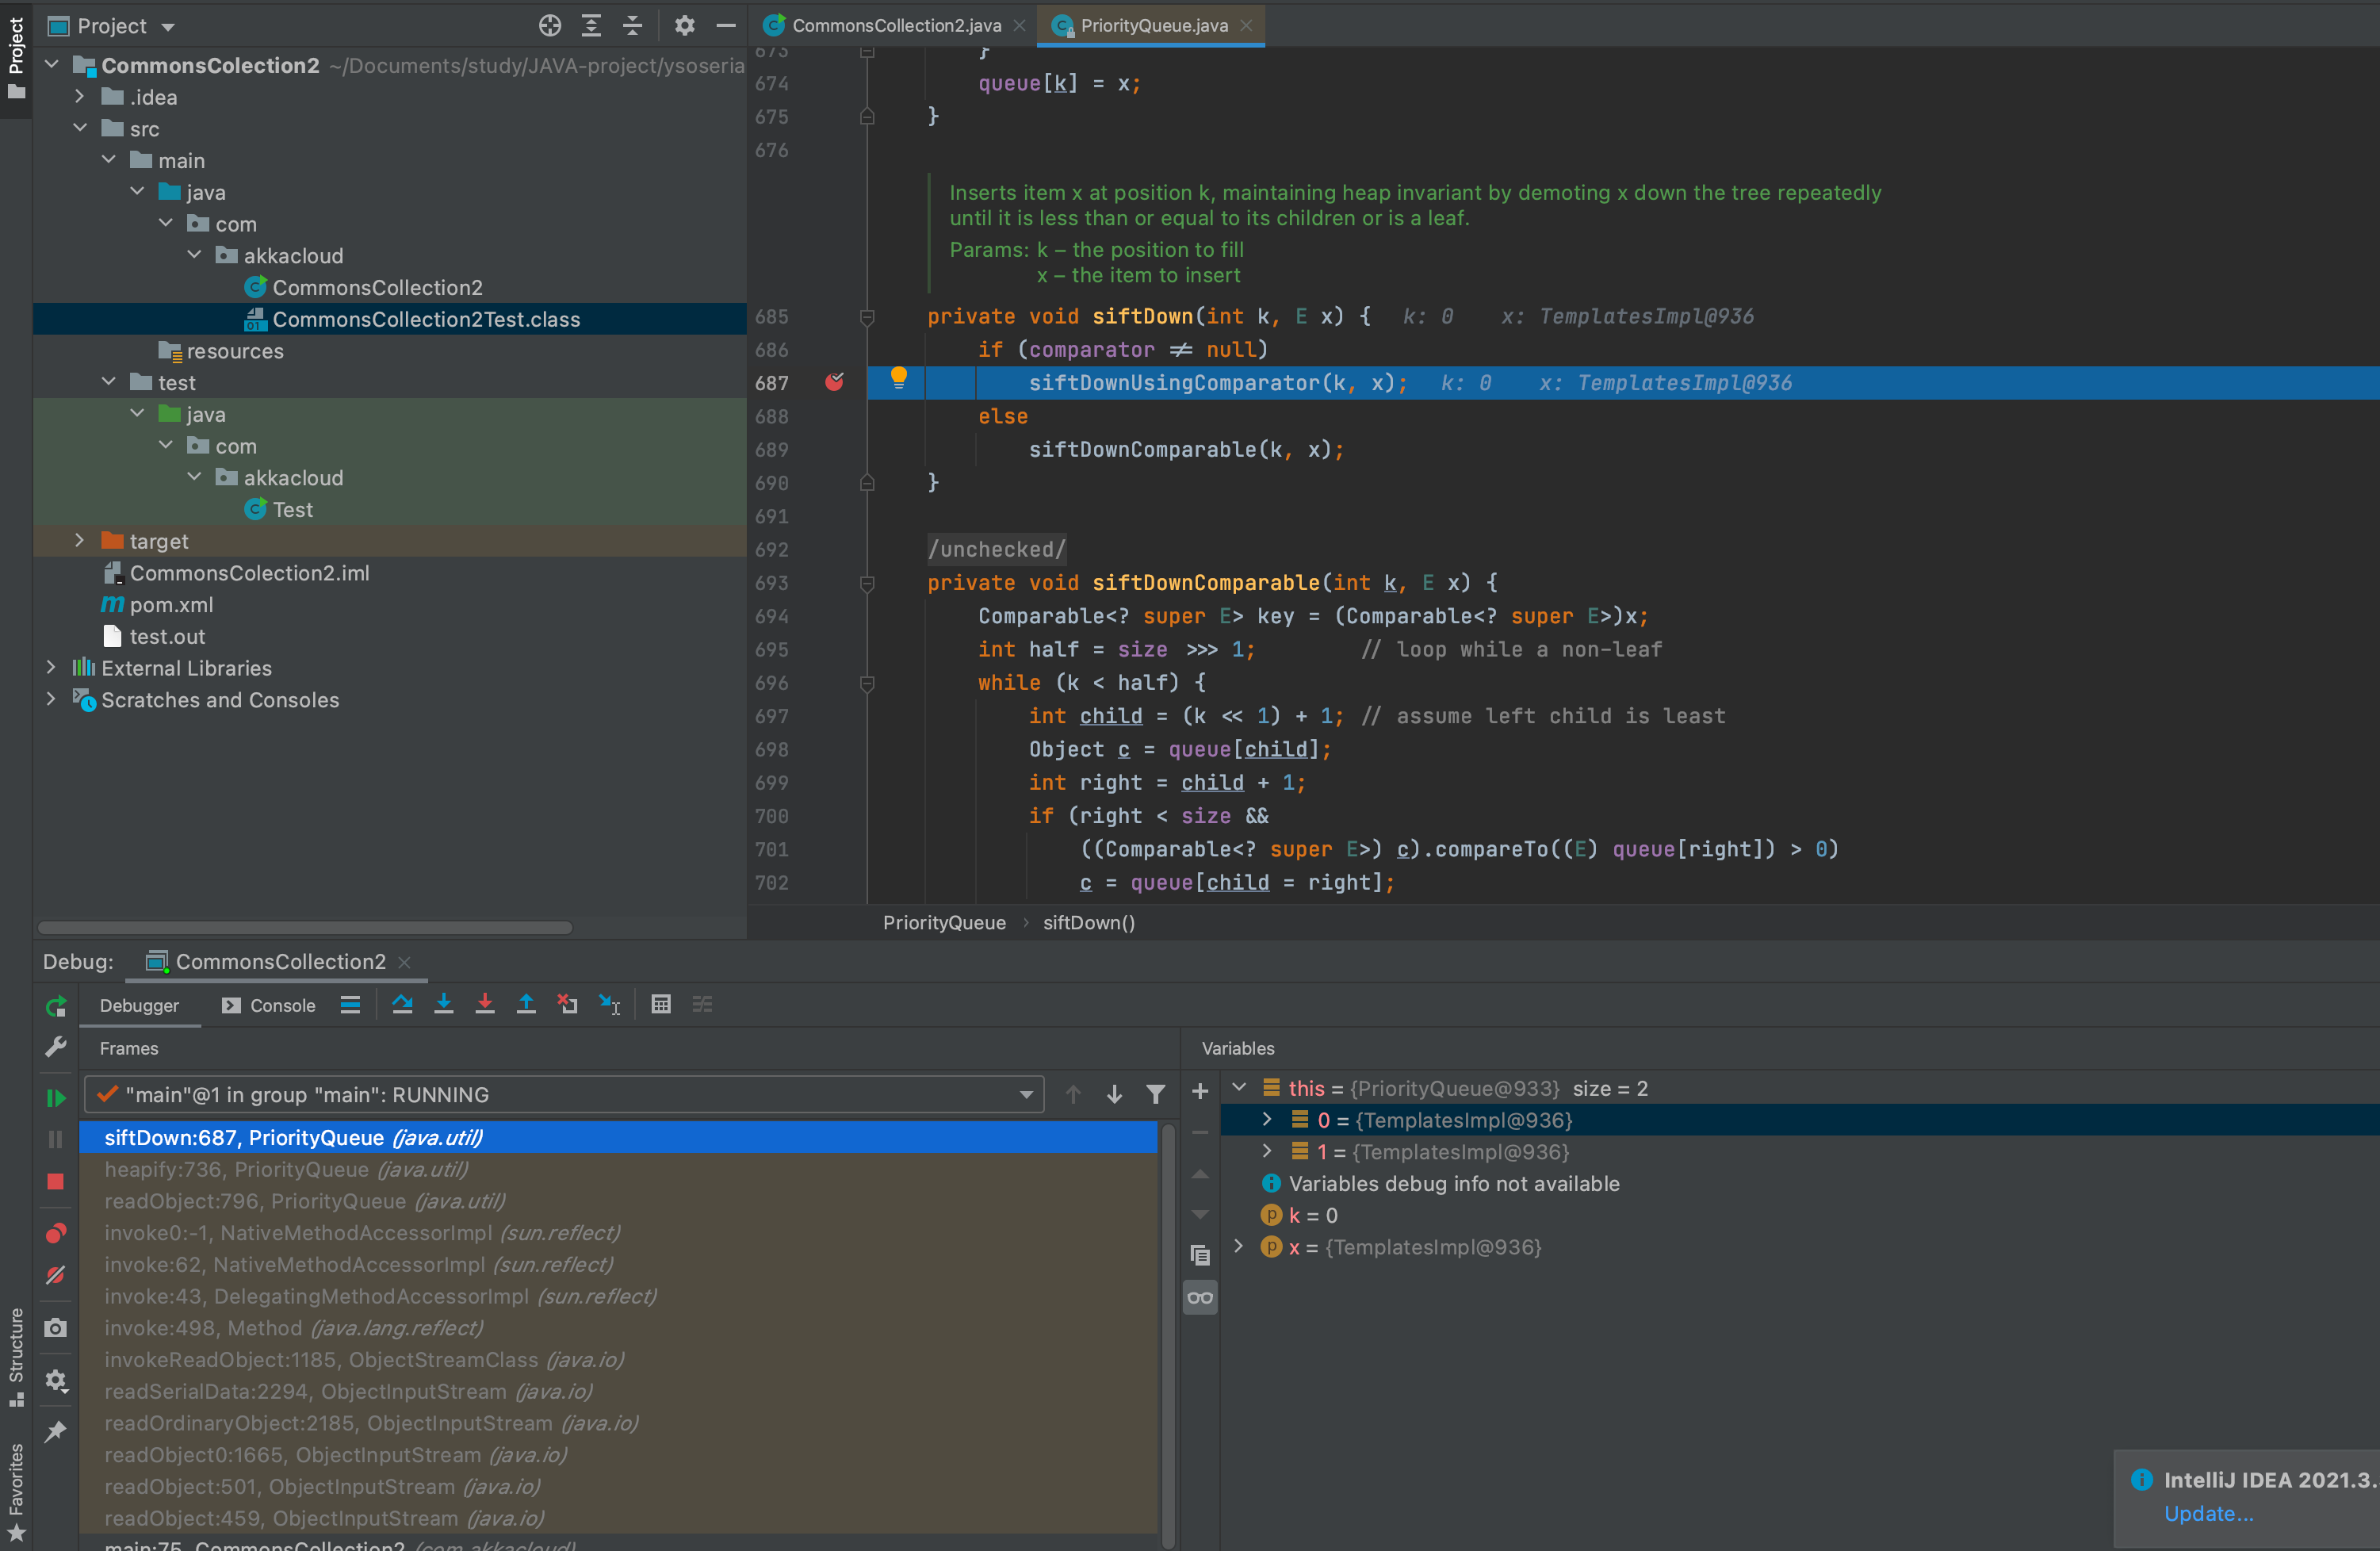
Task: Open the Structure tool window tab
Action: point(16,1358)
